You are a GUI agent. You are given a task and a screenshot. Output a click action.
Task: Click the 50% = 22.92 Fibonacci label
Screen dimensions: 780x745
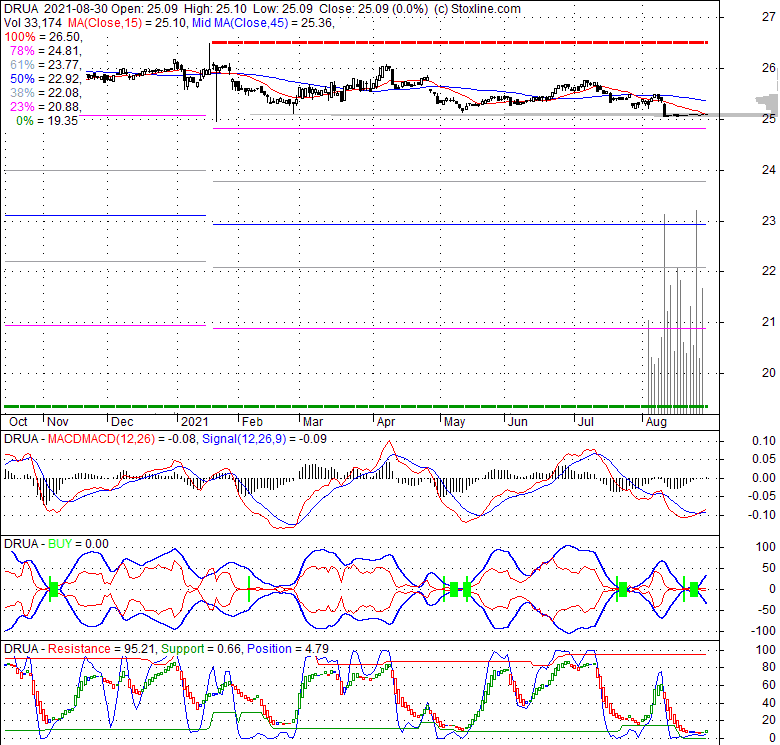[x=45, y=79]
